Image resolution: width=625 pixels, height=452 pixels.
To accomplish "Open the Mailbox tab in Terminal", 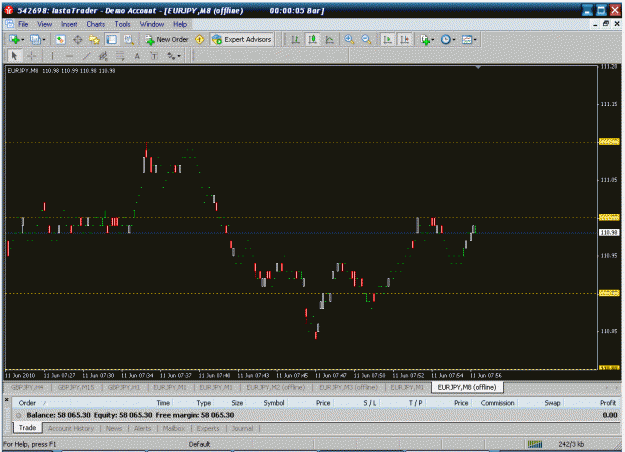I will coord(174,428).
